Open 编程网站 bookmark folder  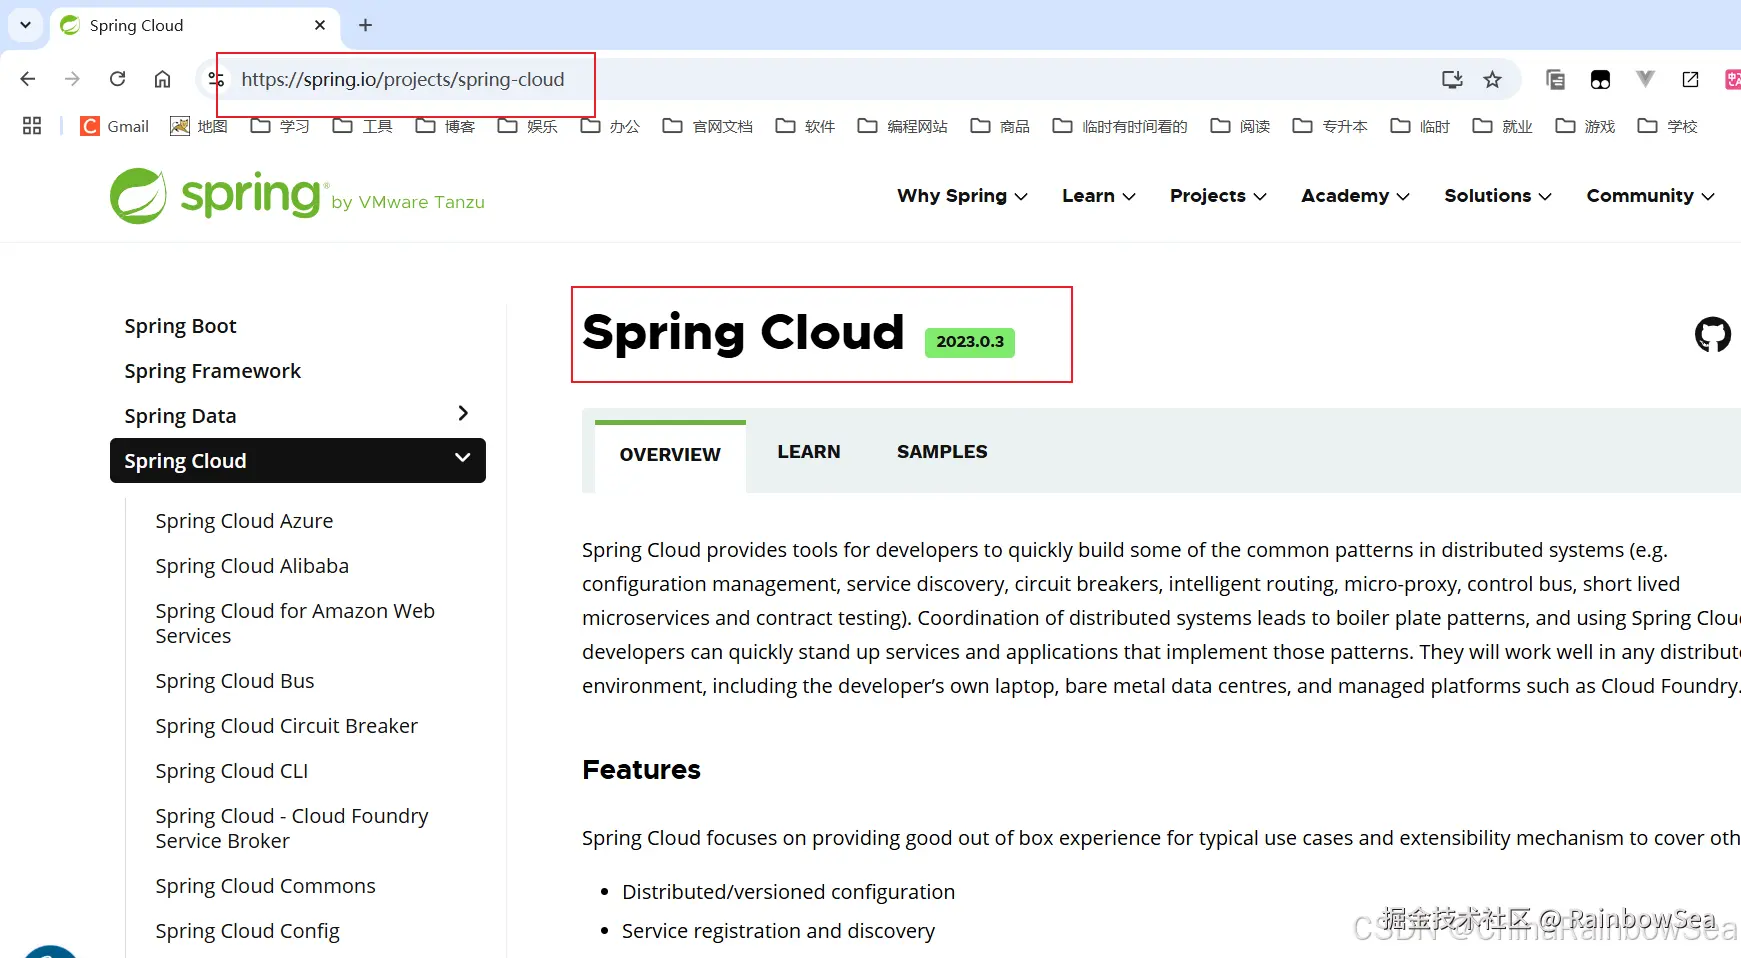coord(903,126)
